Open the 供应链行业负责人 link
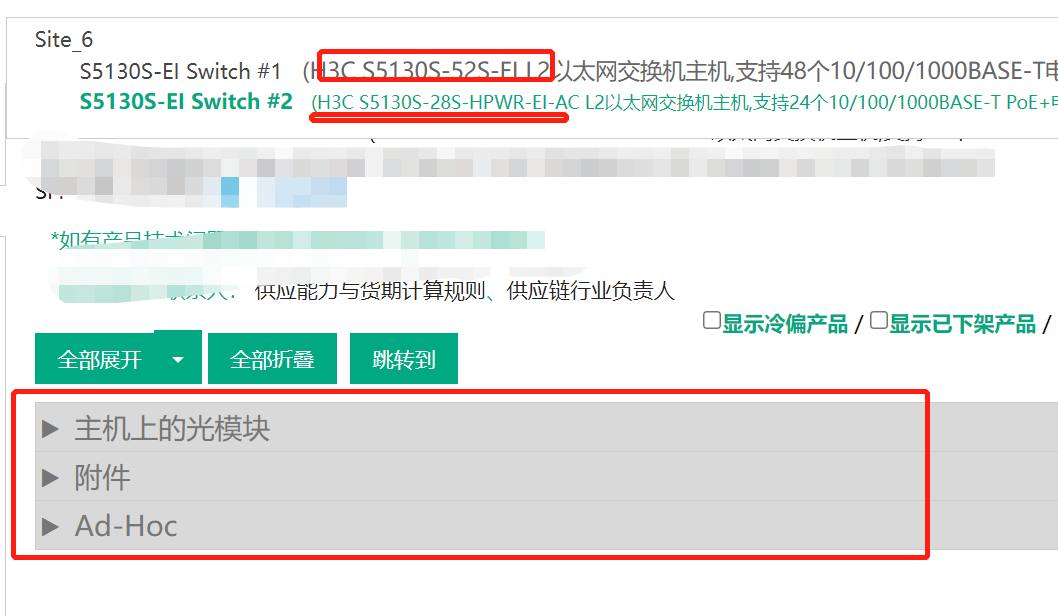The height and width of the screenshot is (616, 1058). tap(590, 291)
